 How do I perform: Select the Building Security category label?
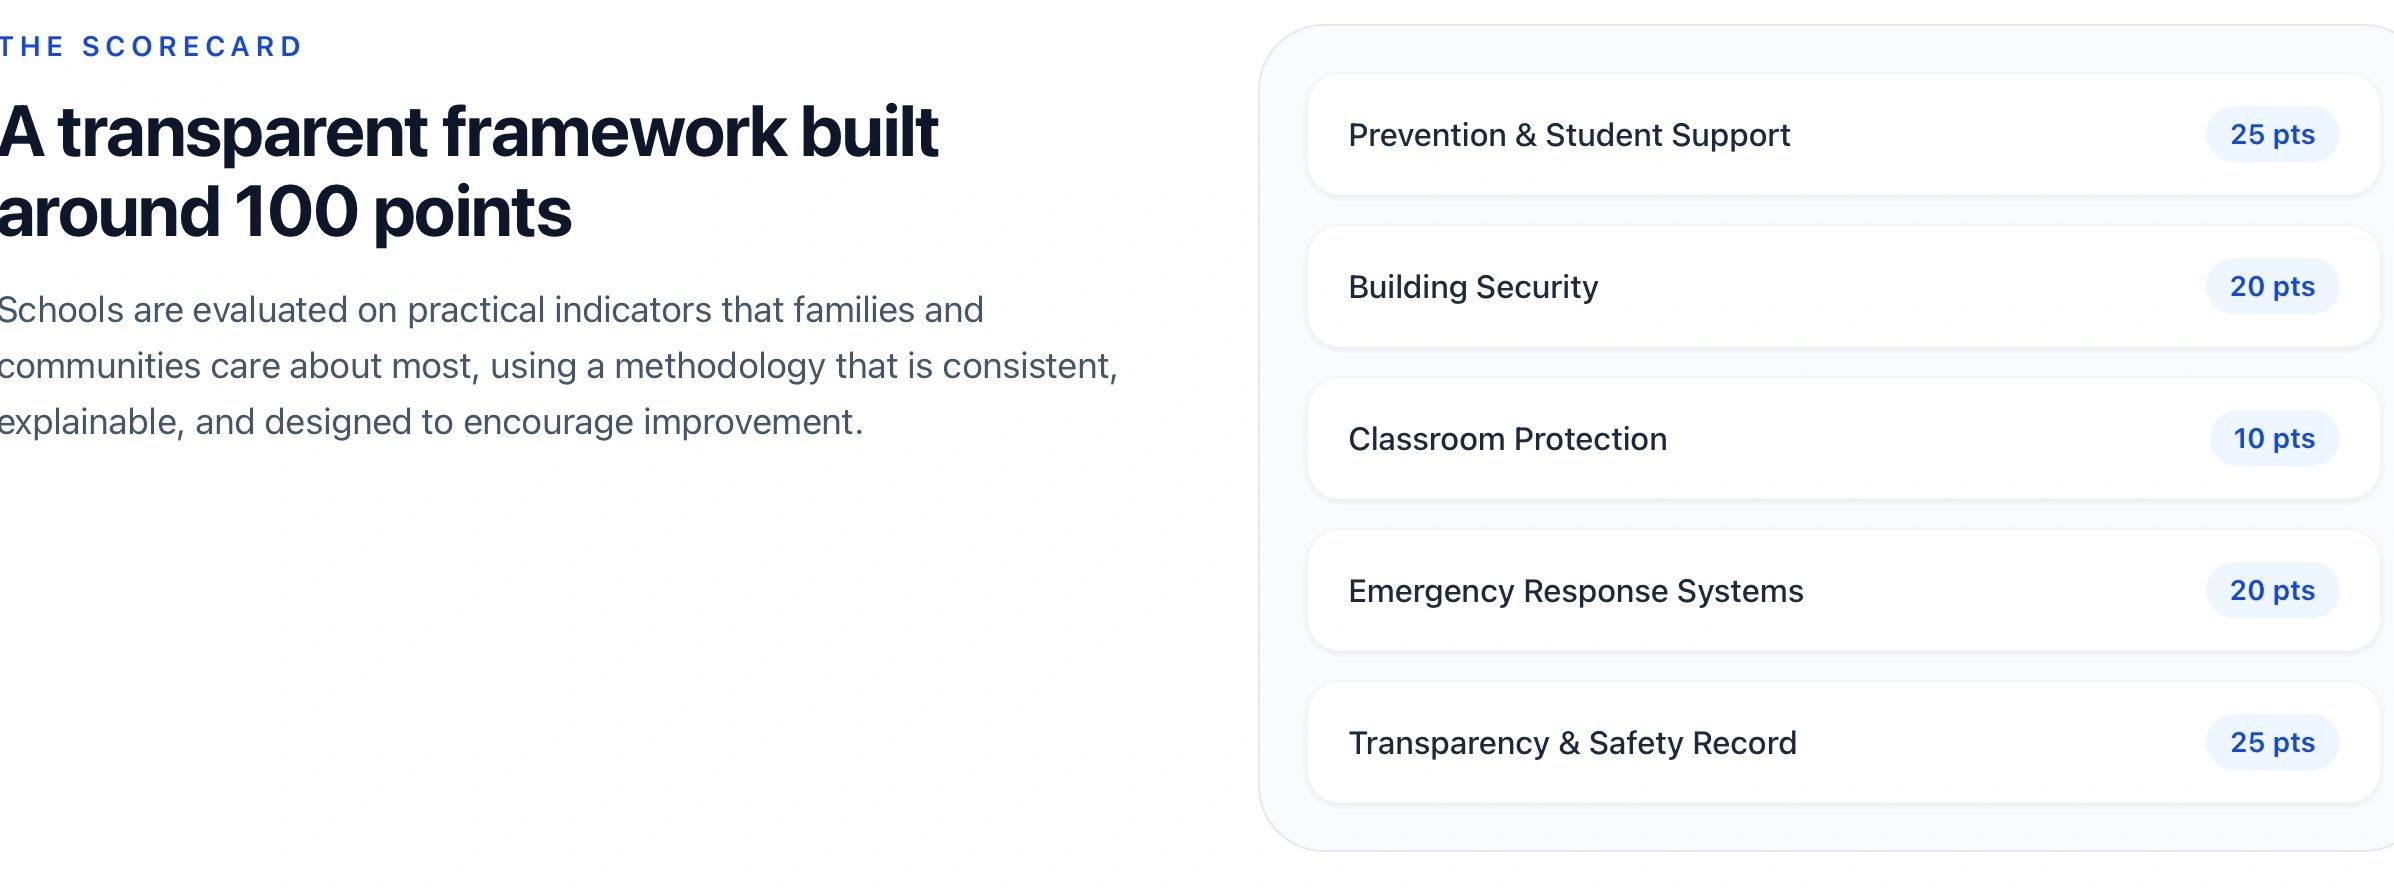pyautogui.click(x=1473, y=287)
